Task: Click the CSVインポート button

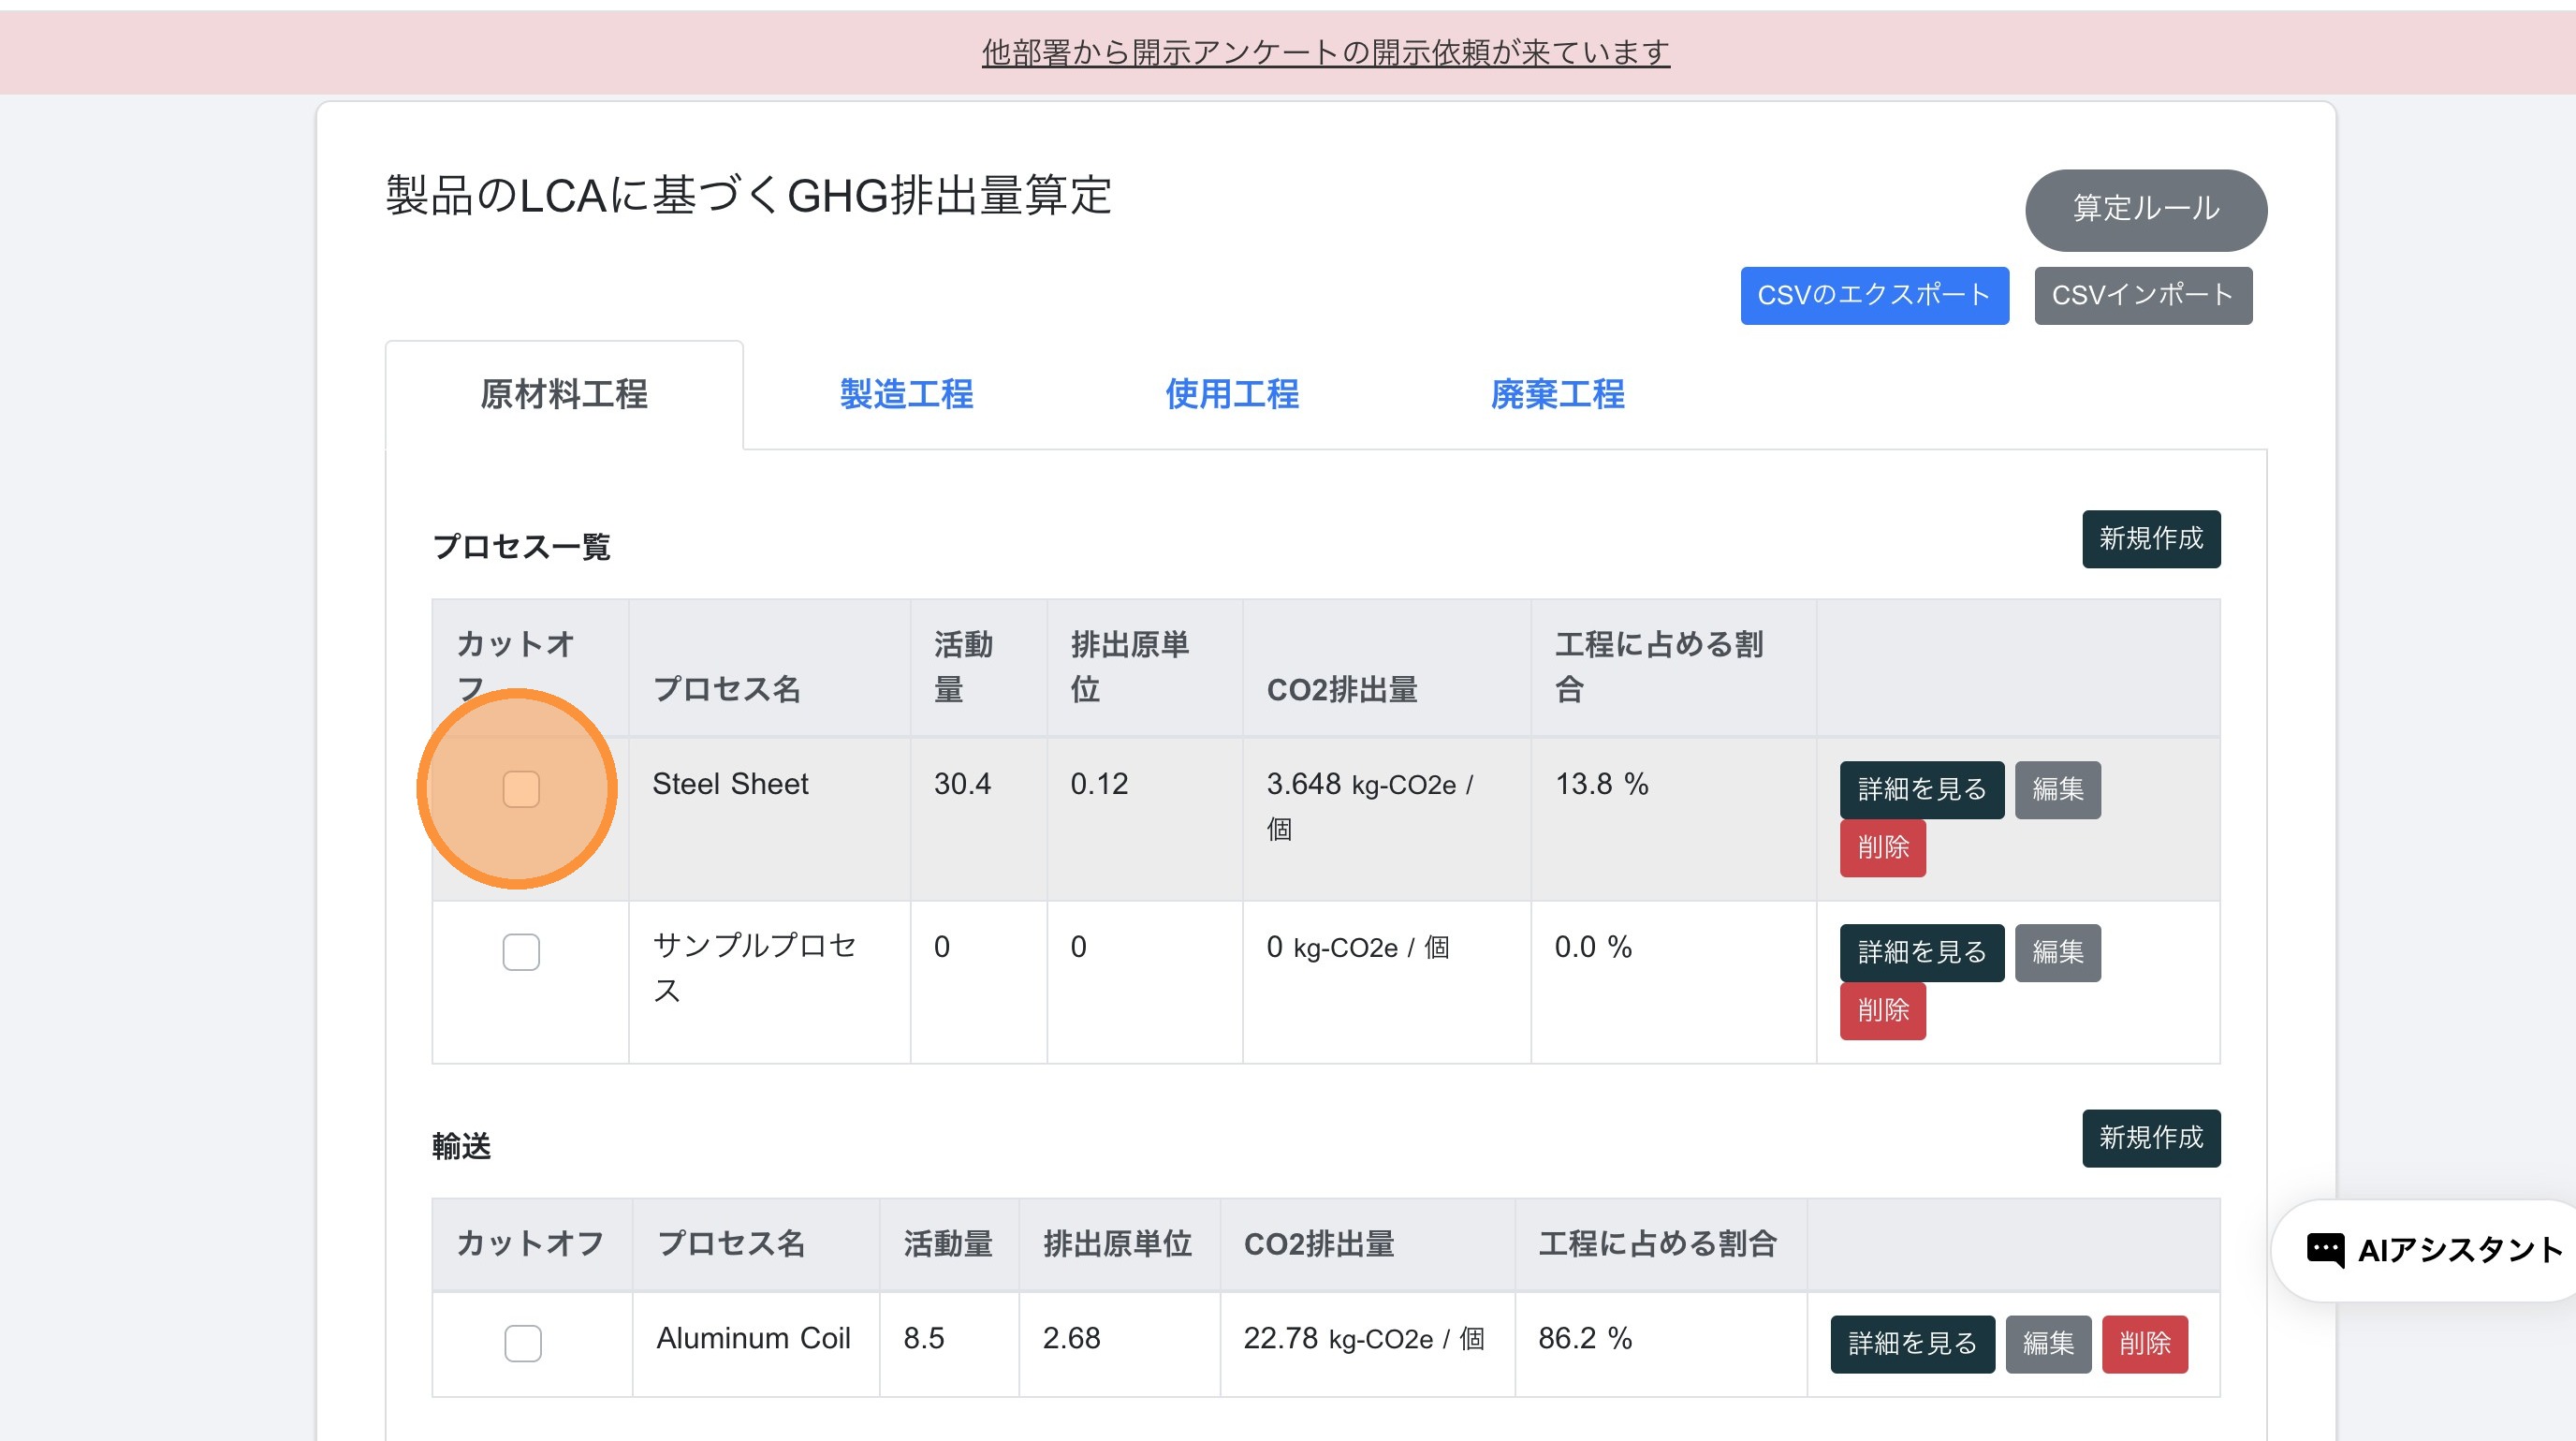Action: [x=2142, y=295]
